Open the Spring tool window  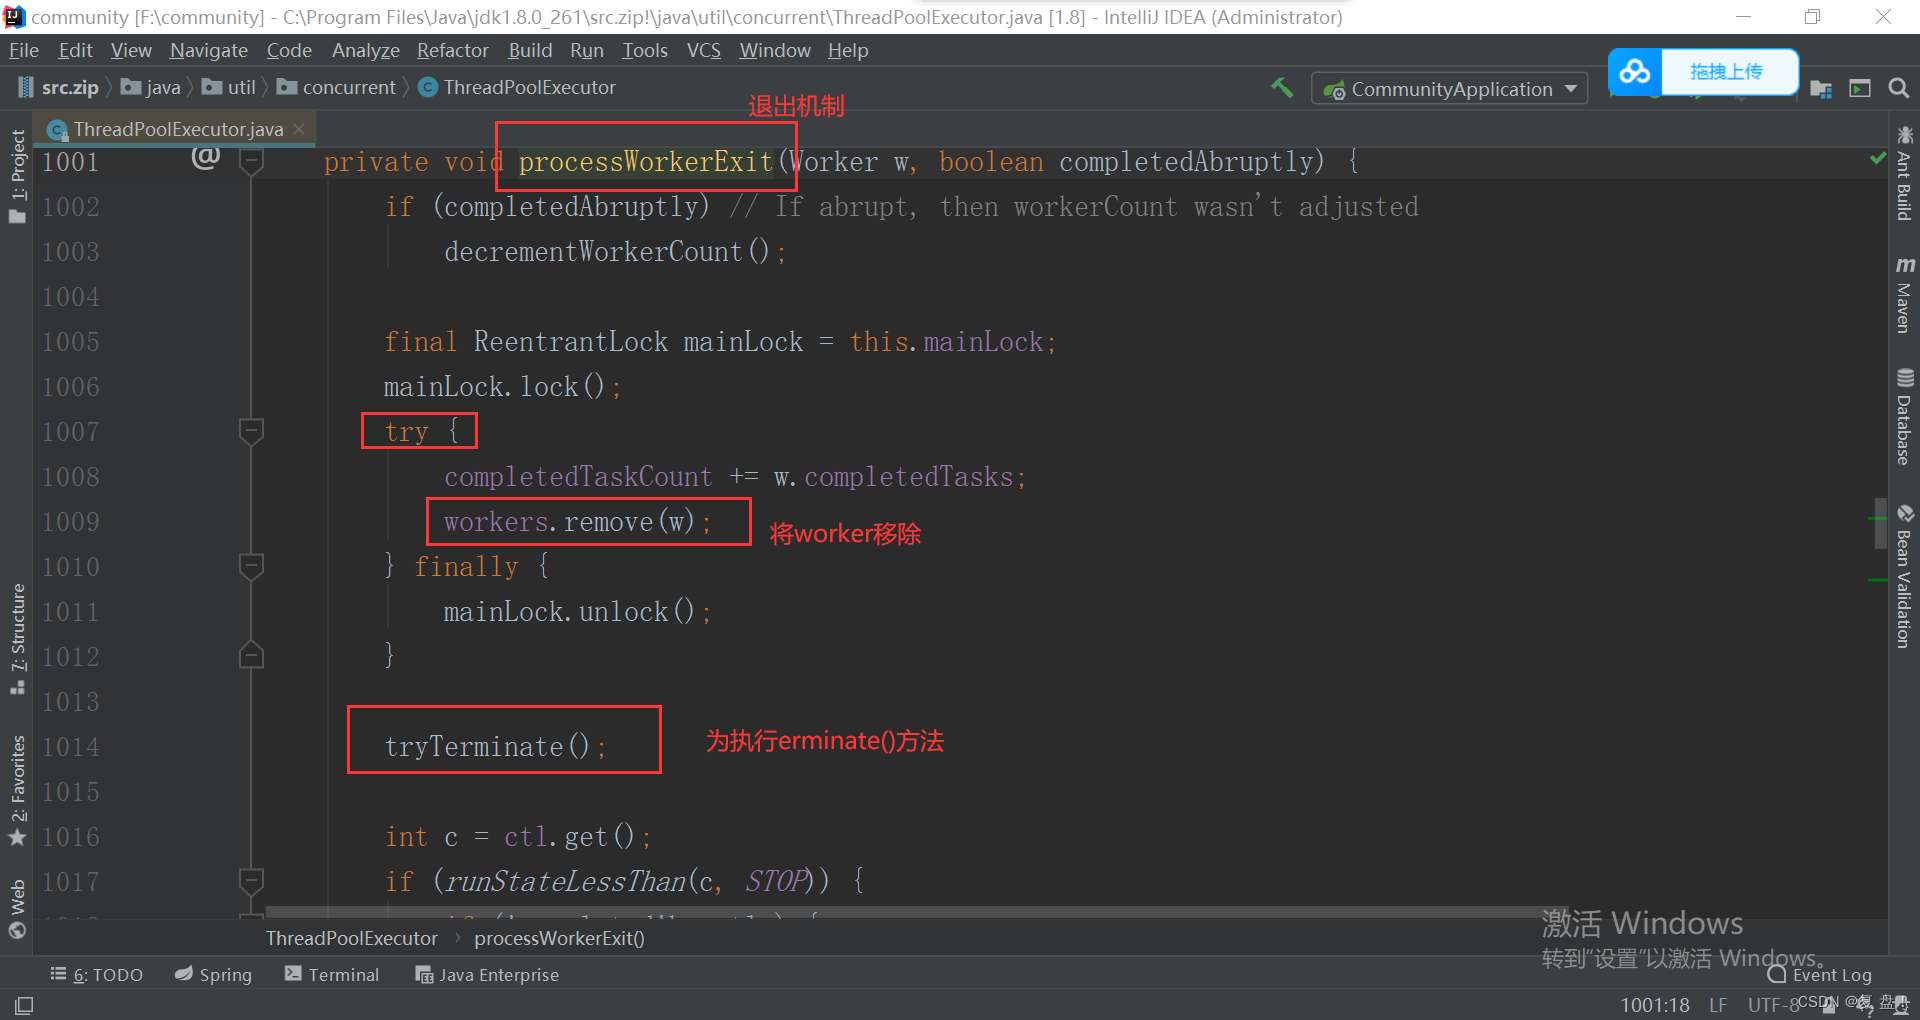(x=213, y=974)
